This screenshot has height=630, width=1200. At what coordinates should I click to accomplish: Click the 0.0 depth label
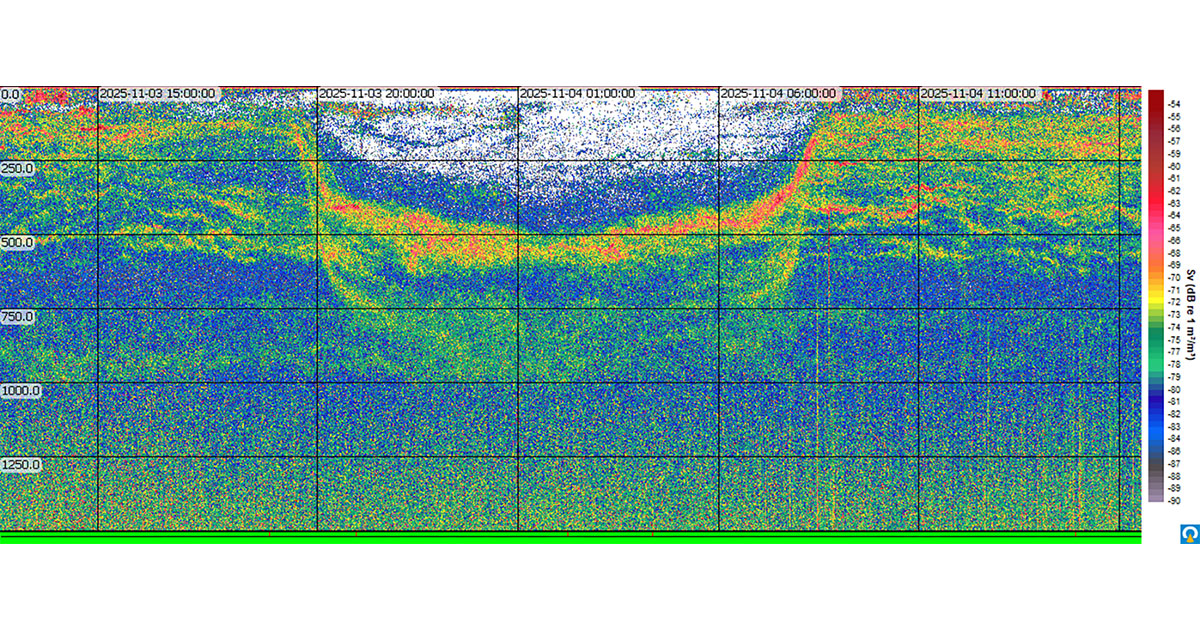[10, 95]
